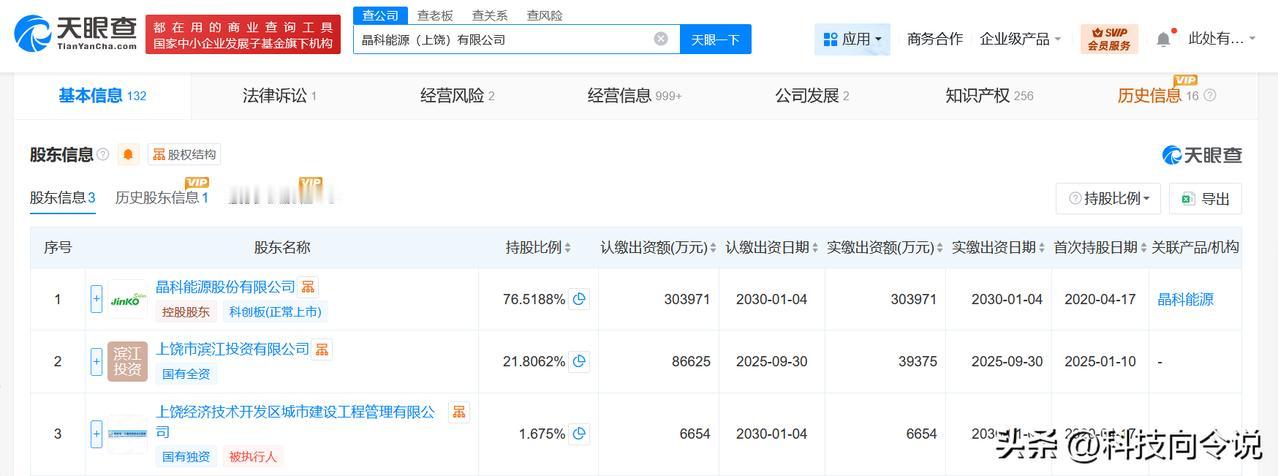Click the 国有全资 tag
1278x476 pixels.
(186, 374)
